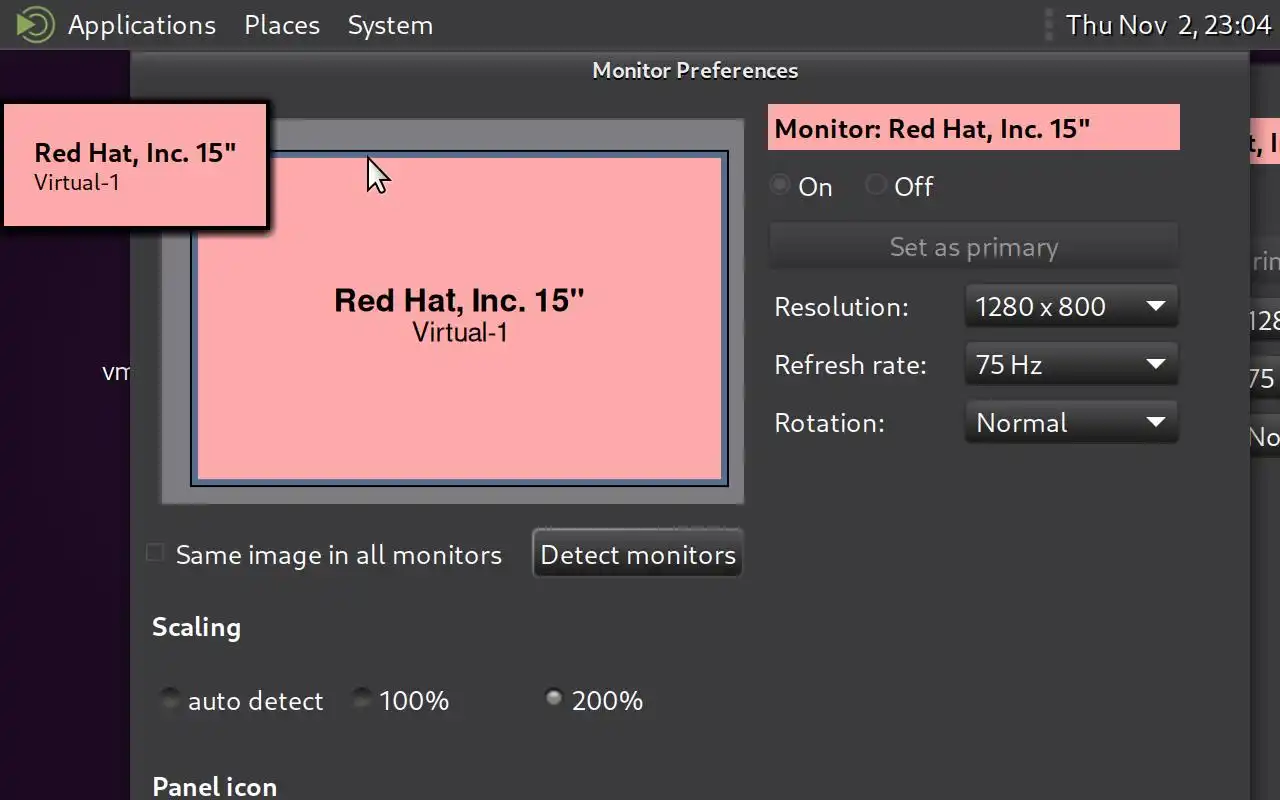1280x800 pixels.
Task: Open the System menu
Action: (390, 25)
